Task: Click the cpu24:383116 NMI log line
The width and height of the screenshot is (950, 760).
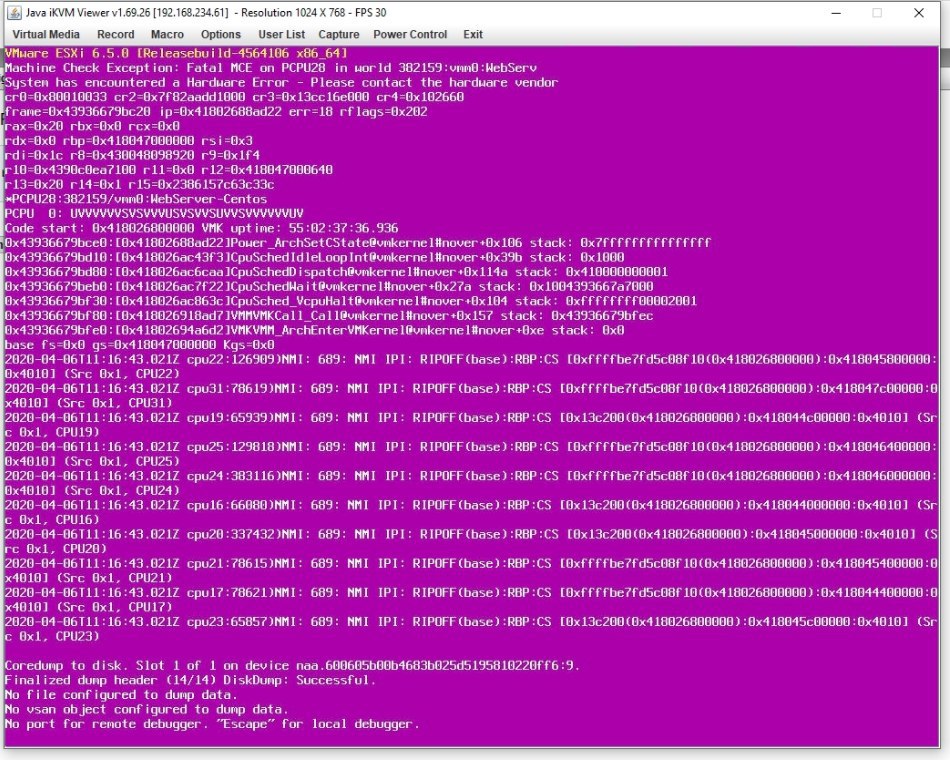Action: point(471,482)
